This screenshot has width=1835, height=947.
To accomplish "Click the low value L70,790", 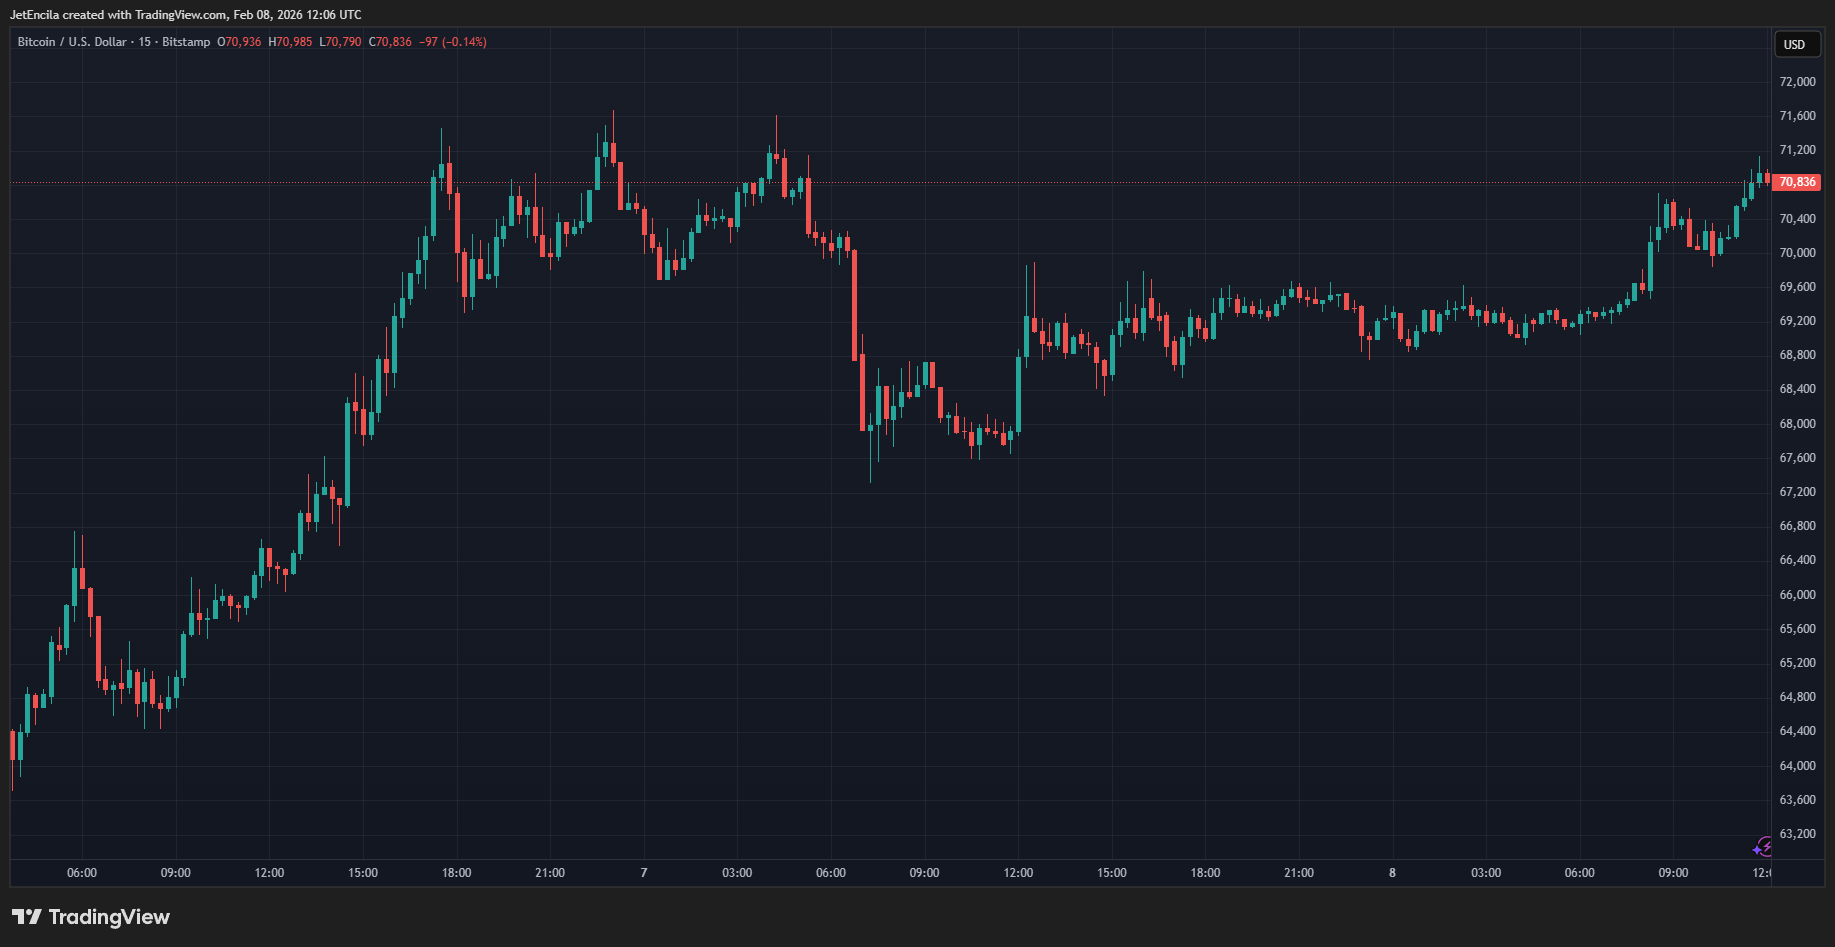I will pos(340,42).
